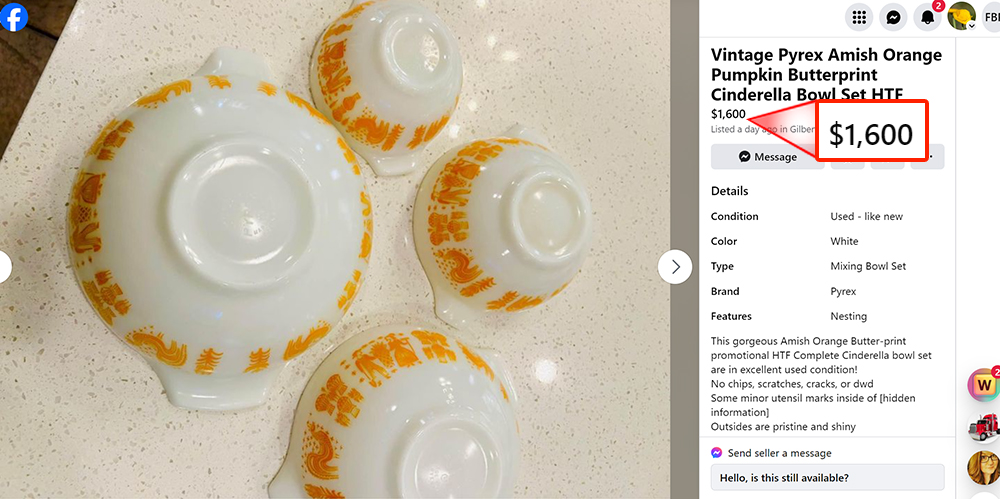The image size is (1000, 499).
Task: Go to next listing photo
Action: 676,267
